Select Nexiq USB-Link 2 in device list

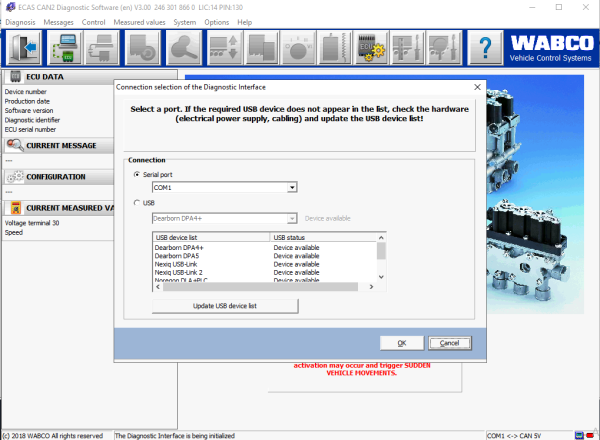[x=179, y=273]
